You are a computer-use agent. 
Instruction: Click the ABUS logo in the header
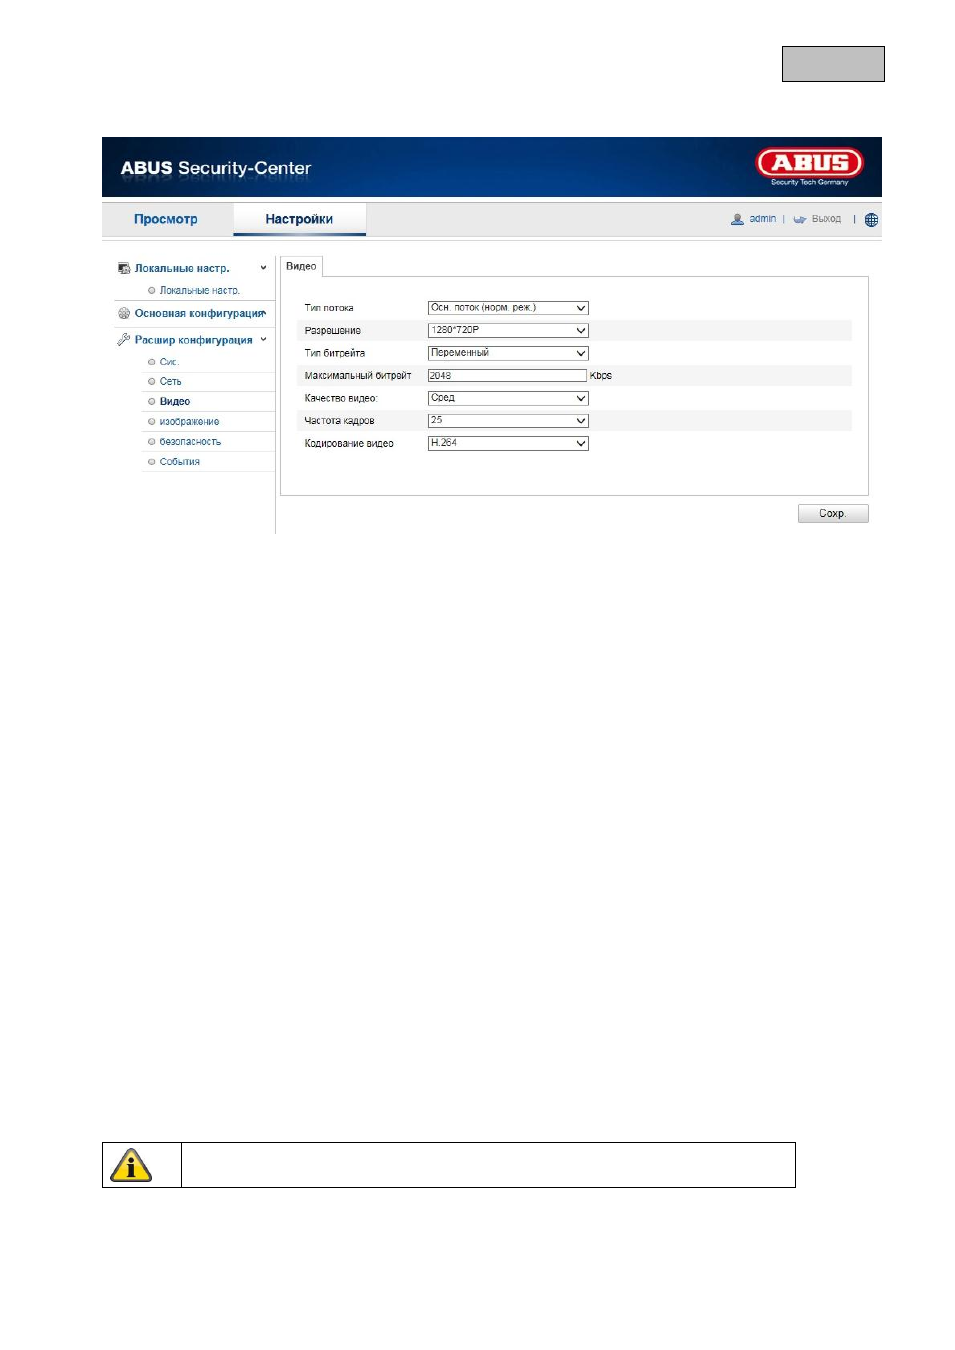[x=810, y=165]
